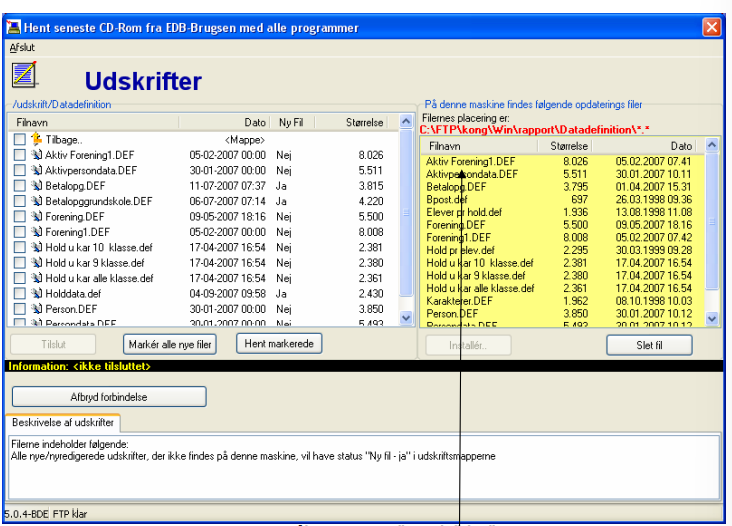Click file icon of Aktivpersondata.DEF
This screenshot has width=732, height=526.
[36, 170]
